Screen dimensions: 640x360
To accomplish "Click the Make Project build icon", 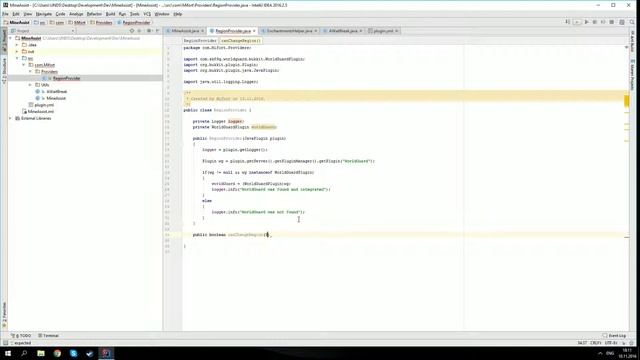I will click(567, 22).
